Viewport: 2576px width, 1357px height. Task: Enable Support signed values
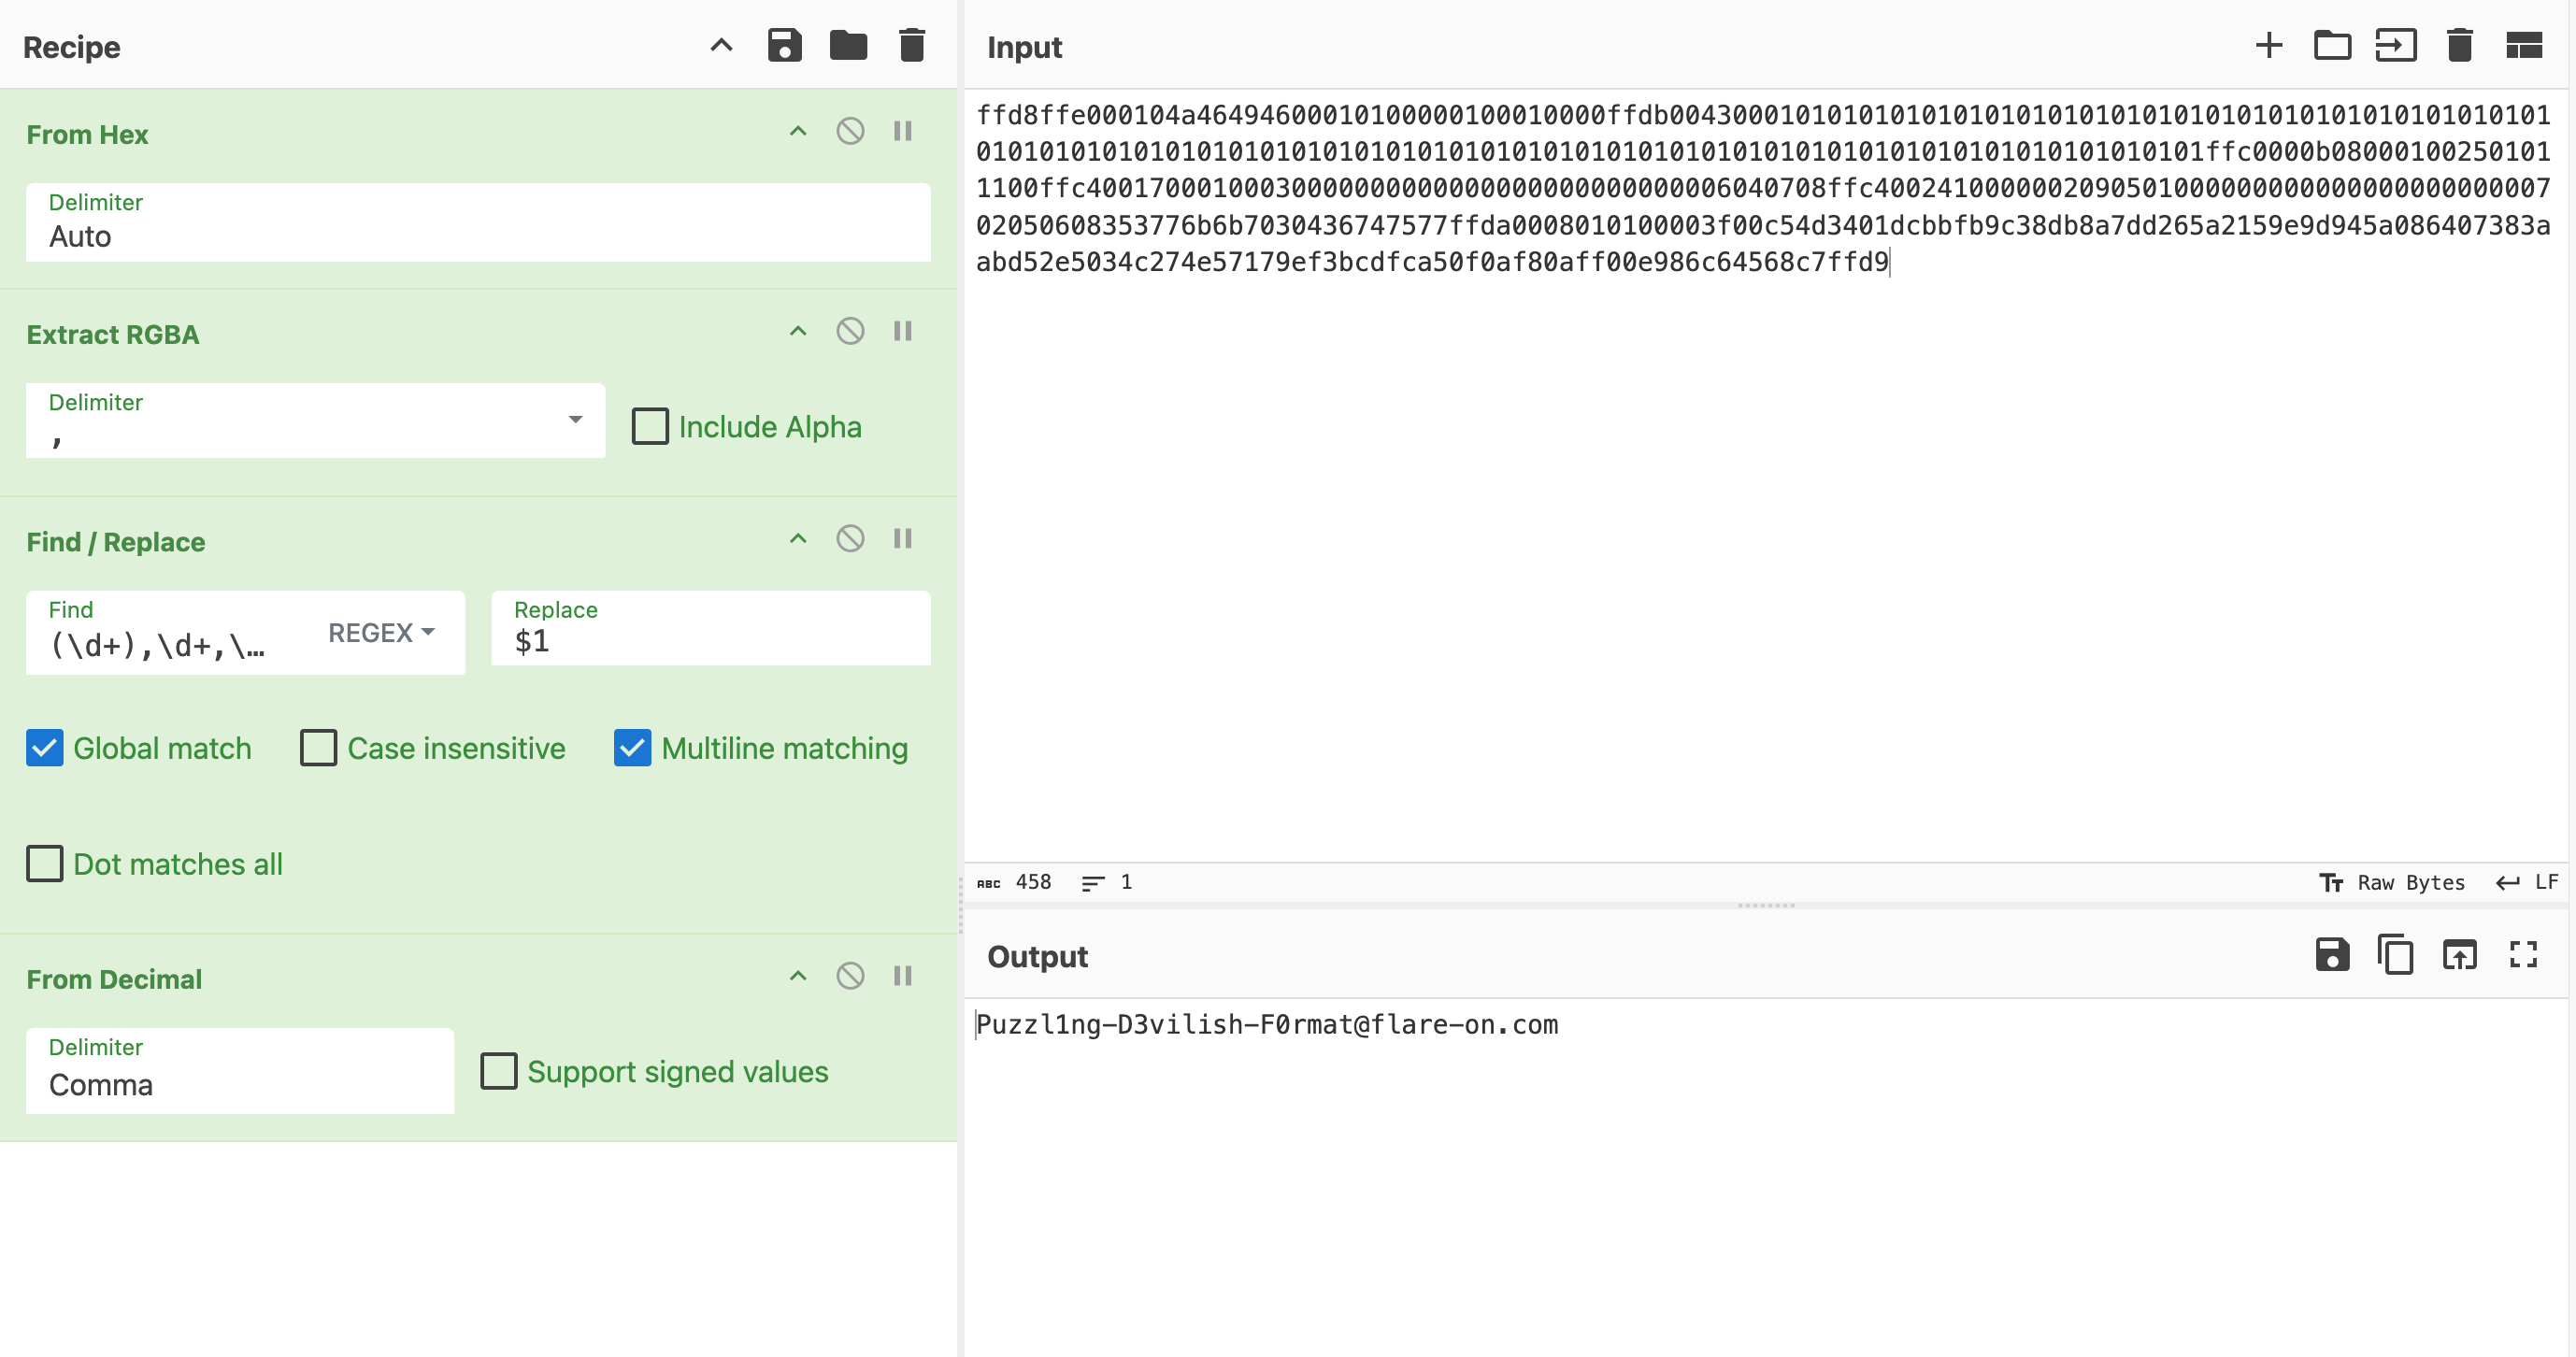click(499, 1071)
